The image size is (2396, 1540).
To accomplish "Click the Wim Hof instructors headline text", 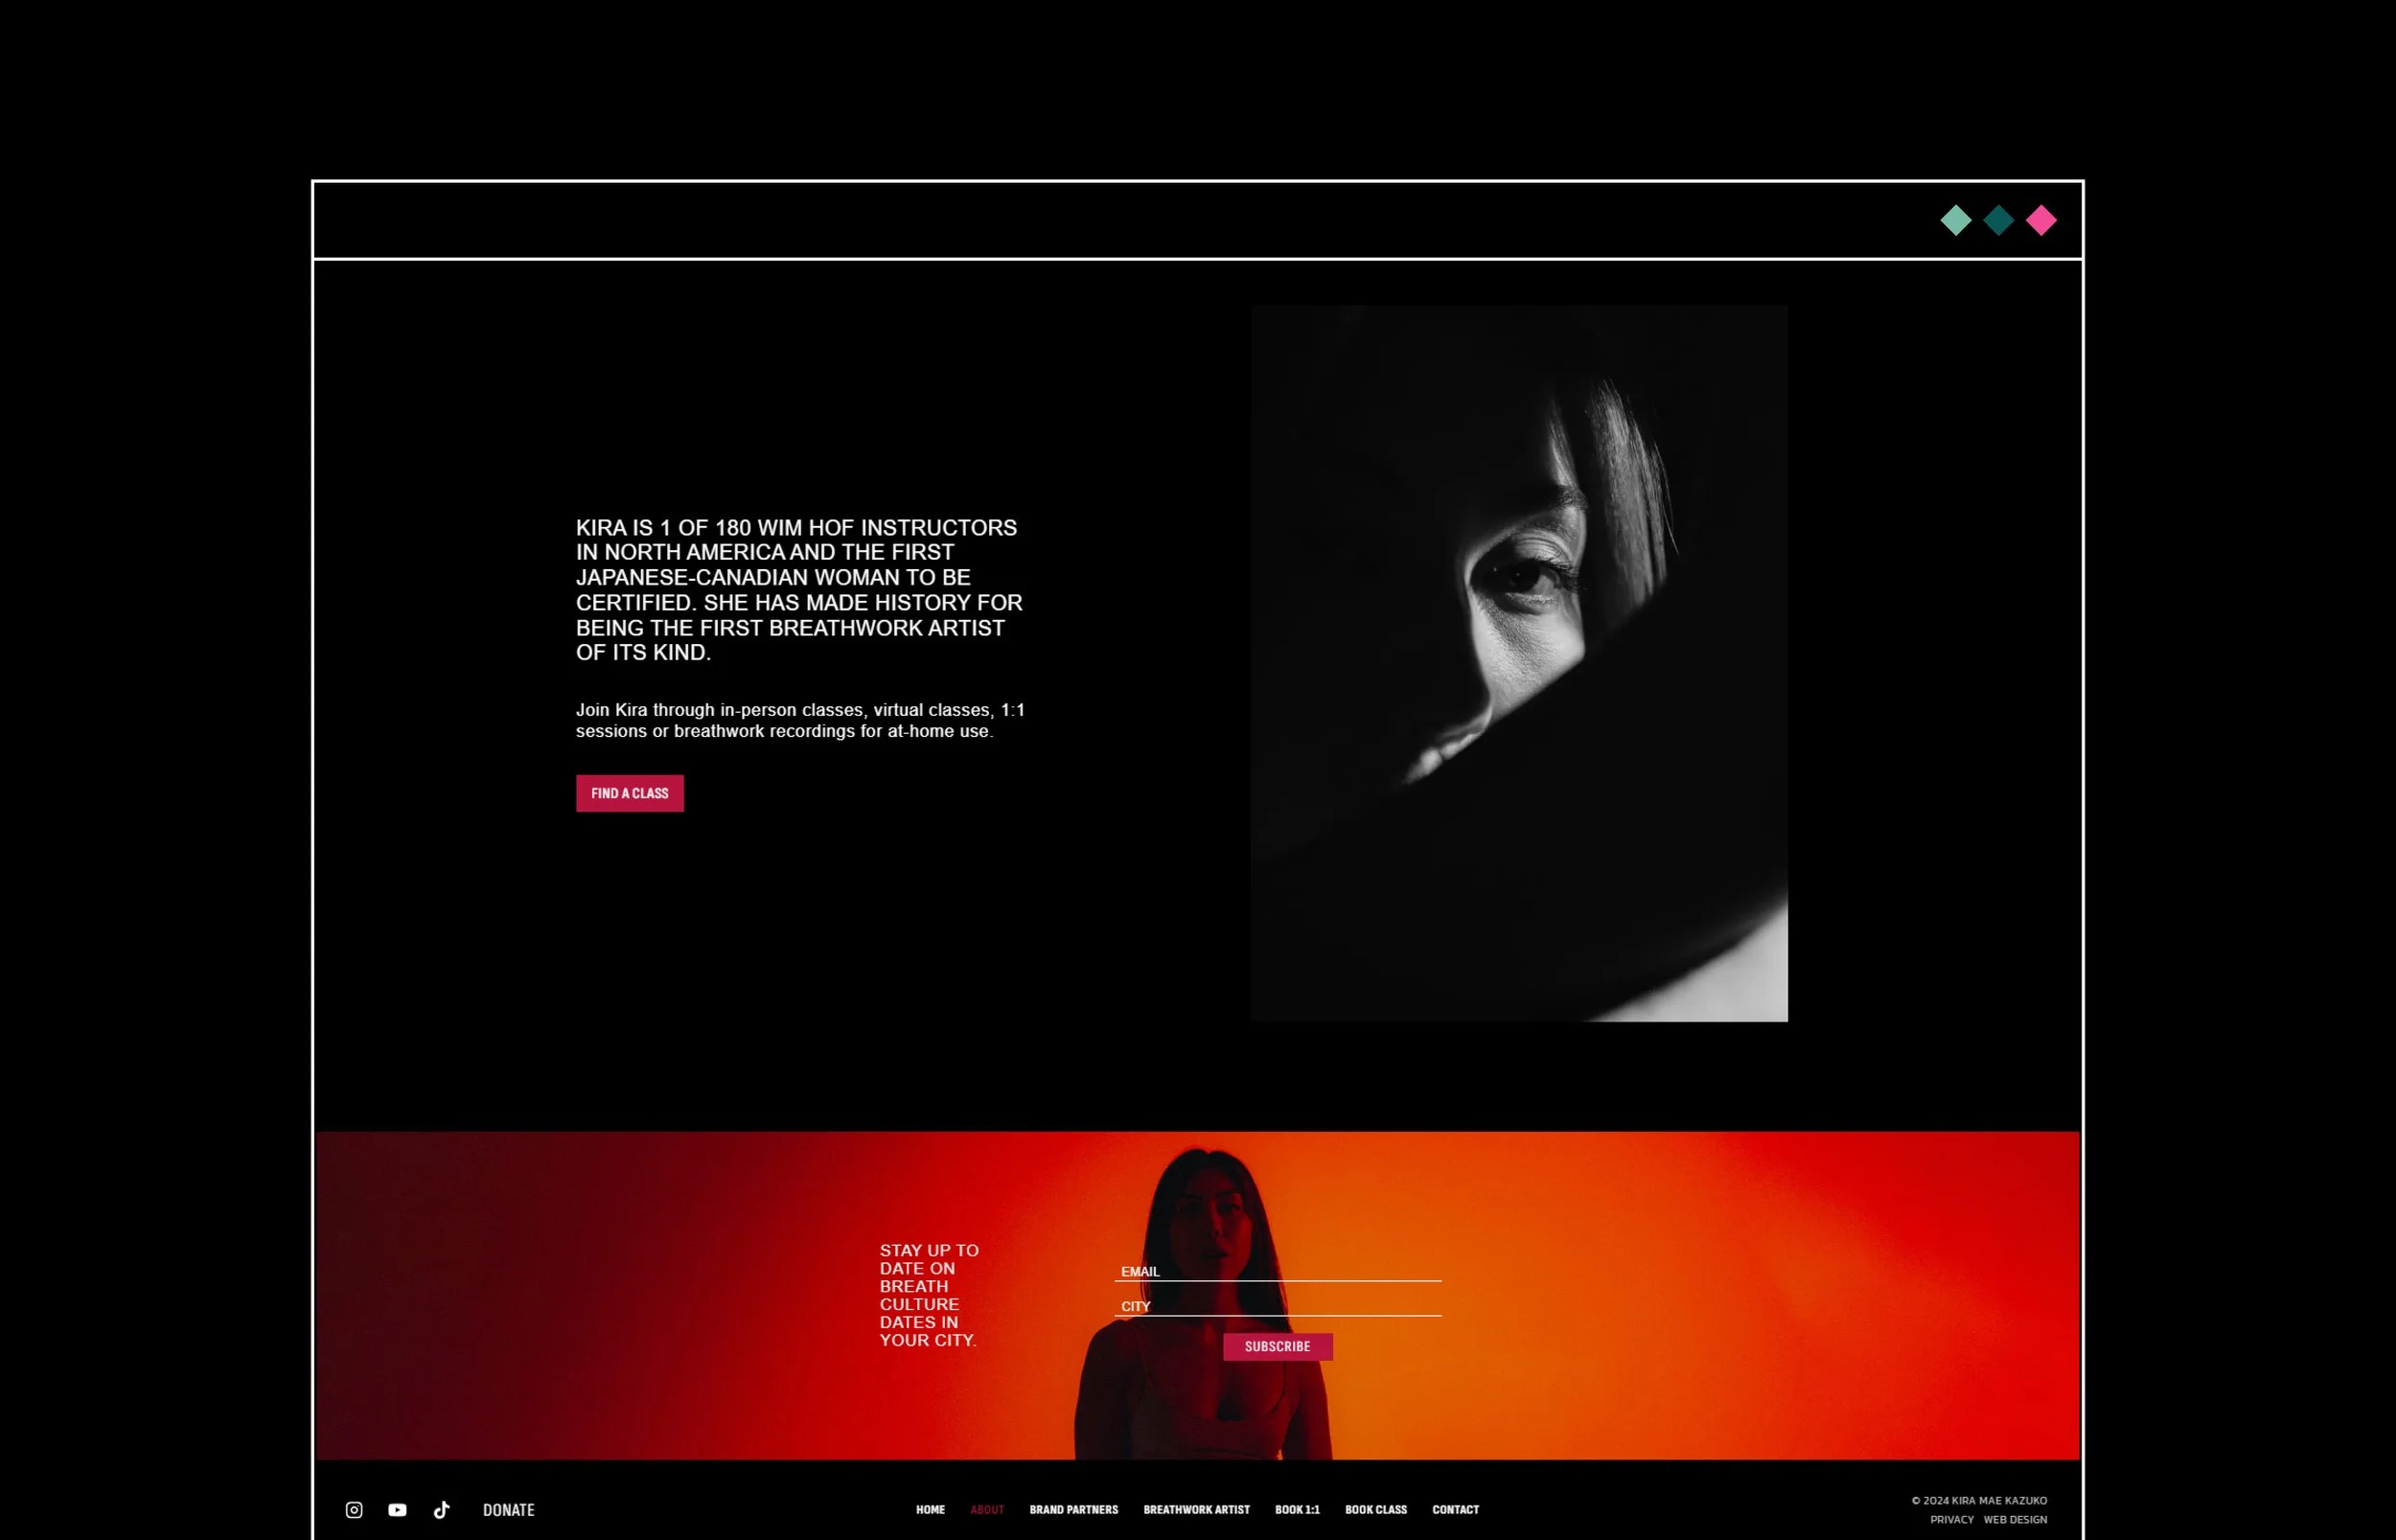I will click(x=799, y=590).
